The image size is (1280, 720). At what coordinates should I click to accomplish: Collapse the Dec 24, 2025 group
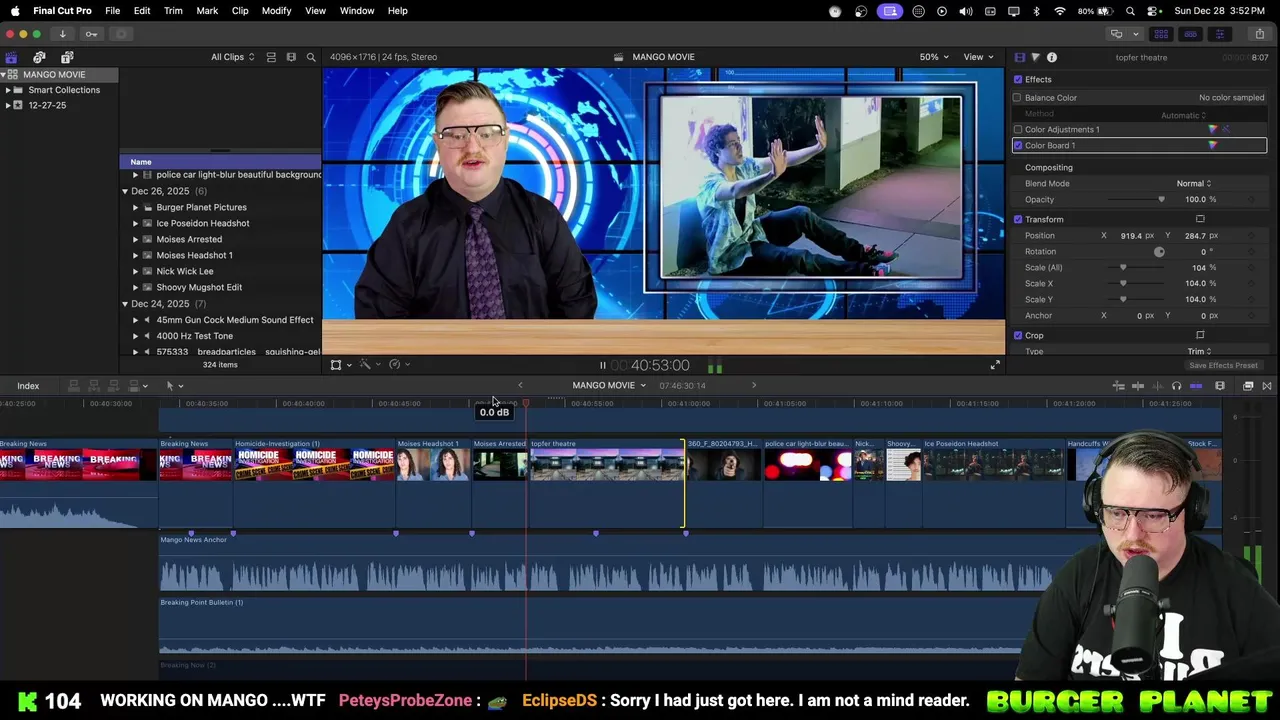pos(125,304)
